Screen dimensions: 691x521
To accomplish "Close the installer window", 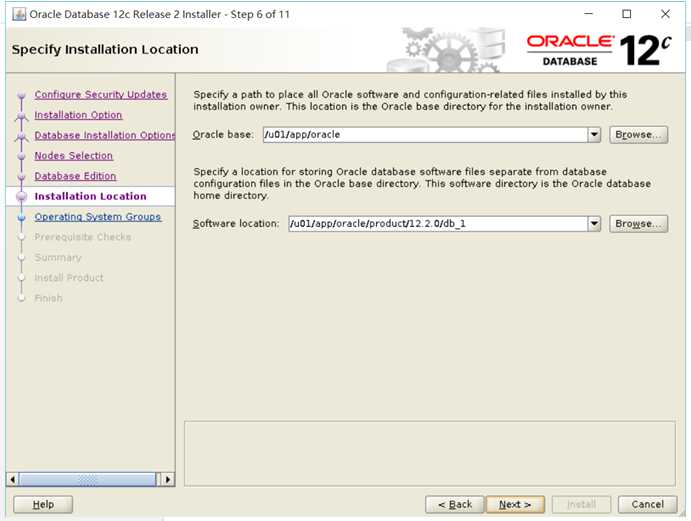I will tap(665, 14).
